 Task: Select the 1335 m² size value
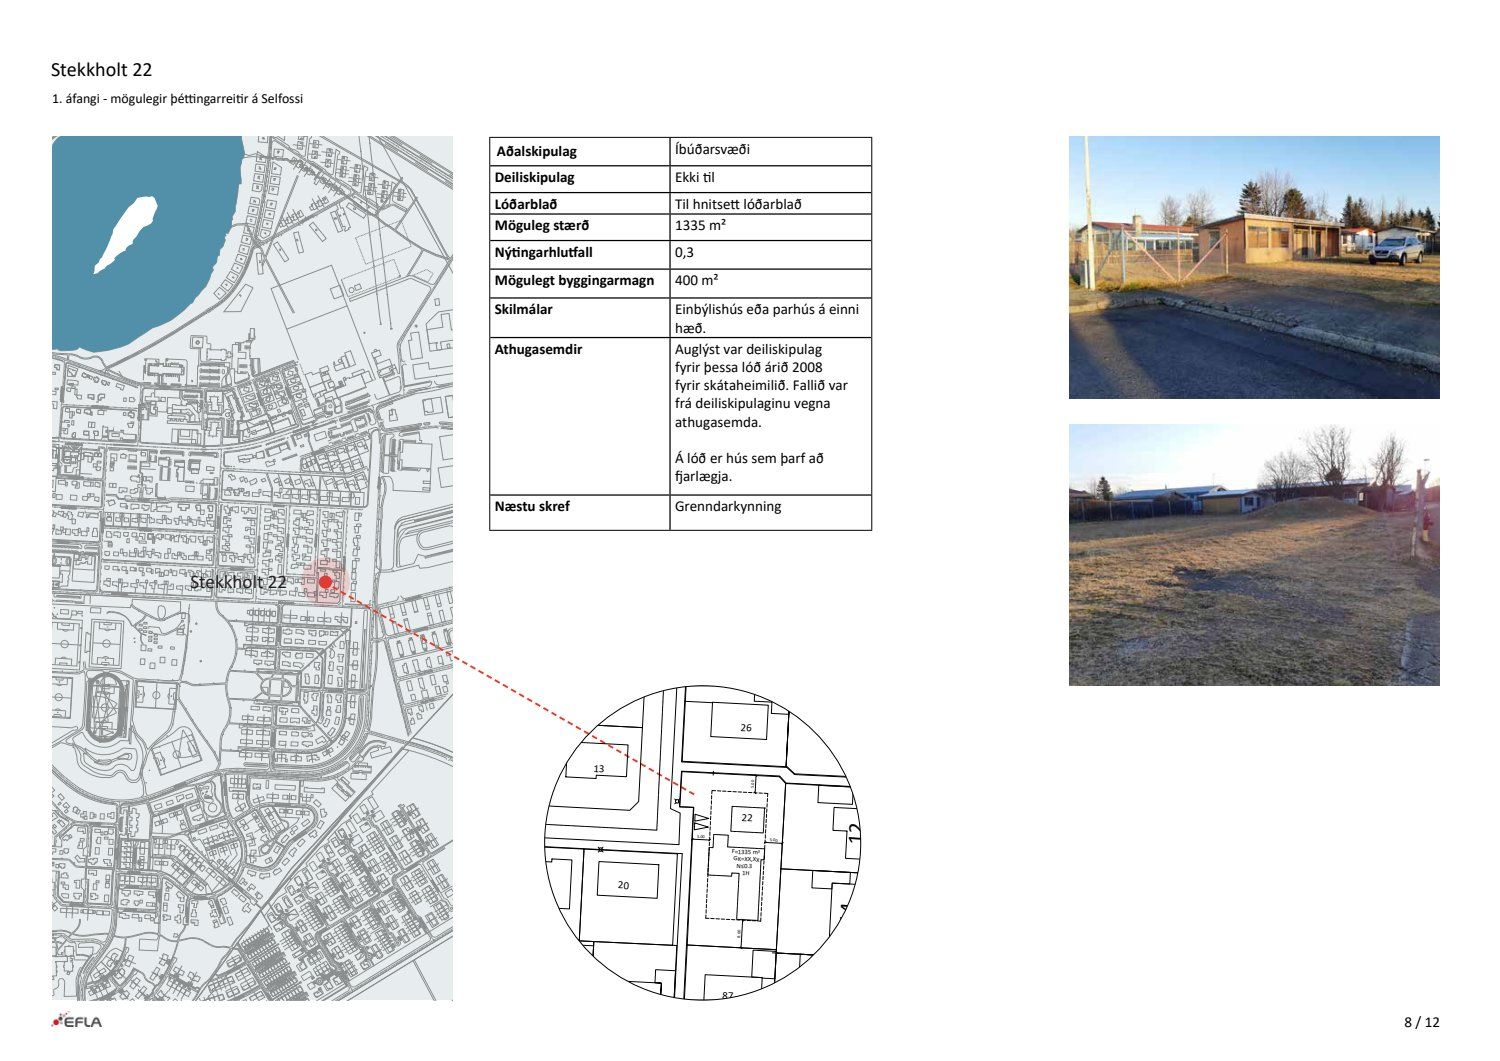(700, 226)
